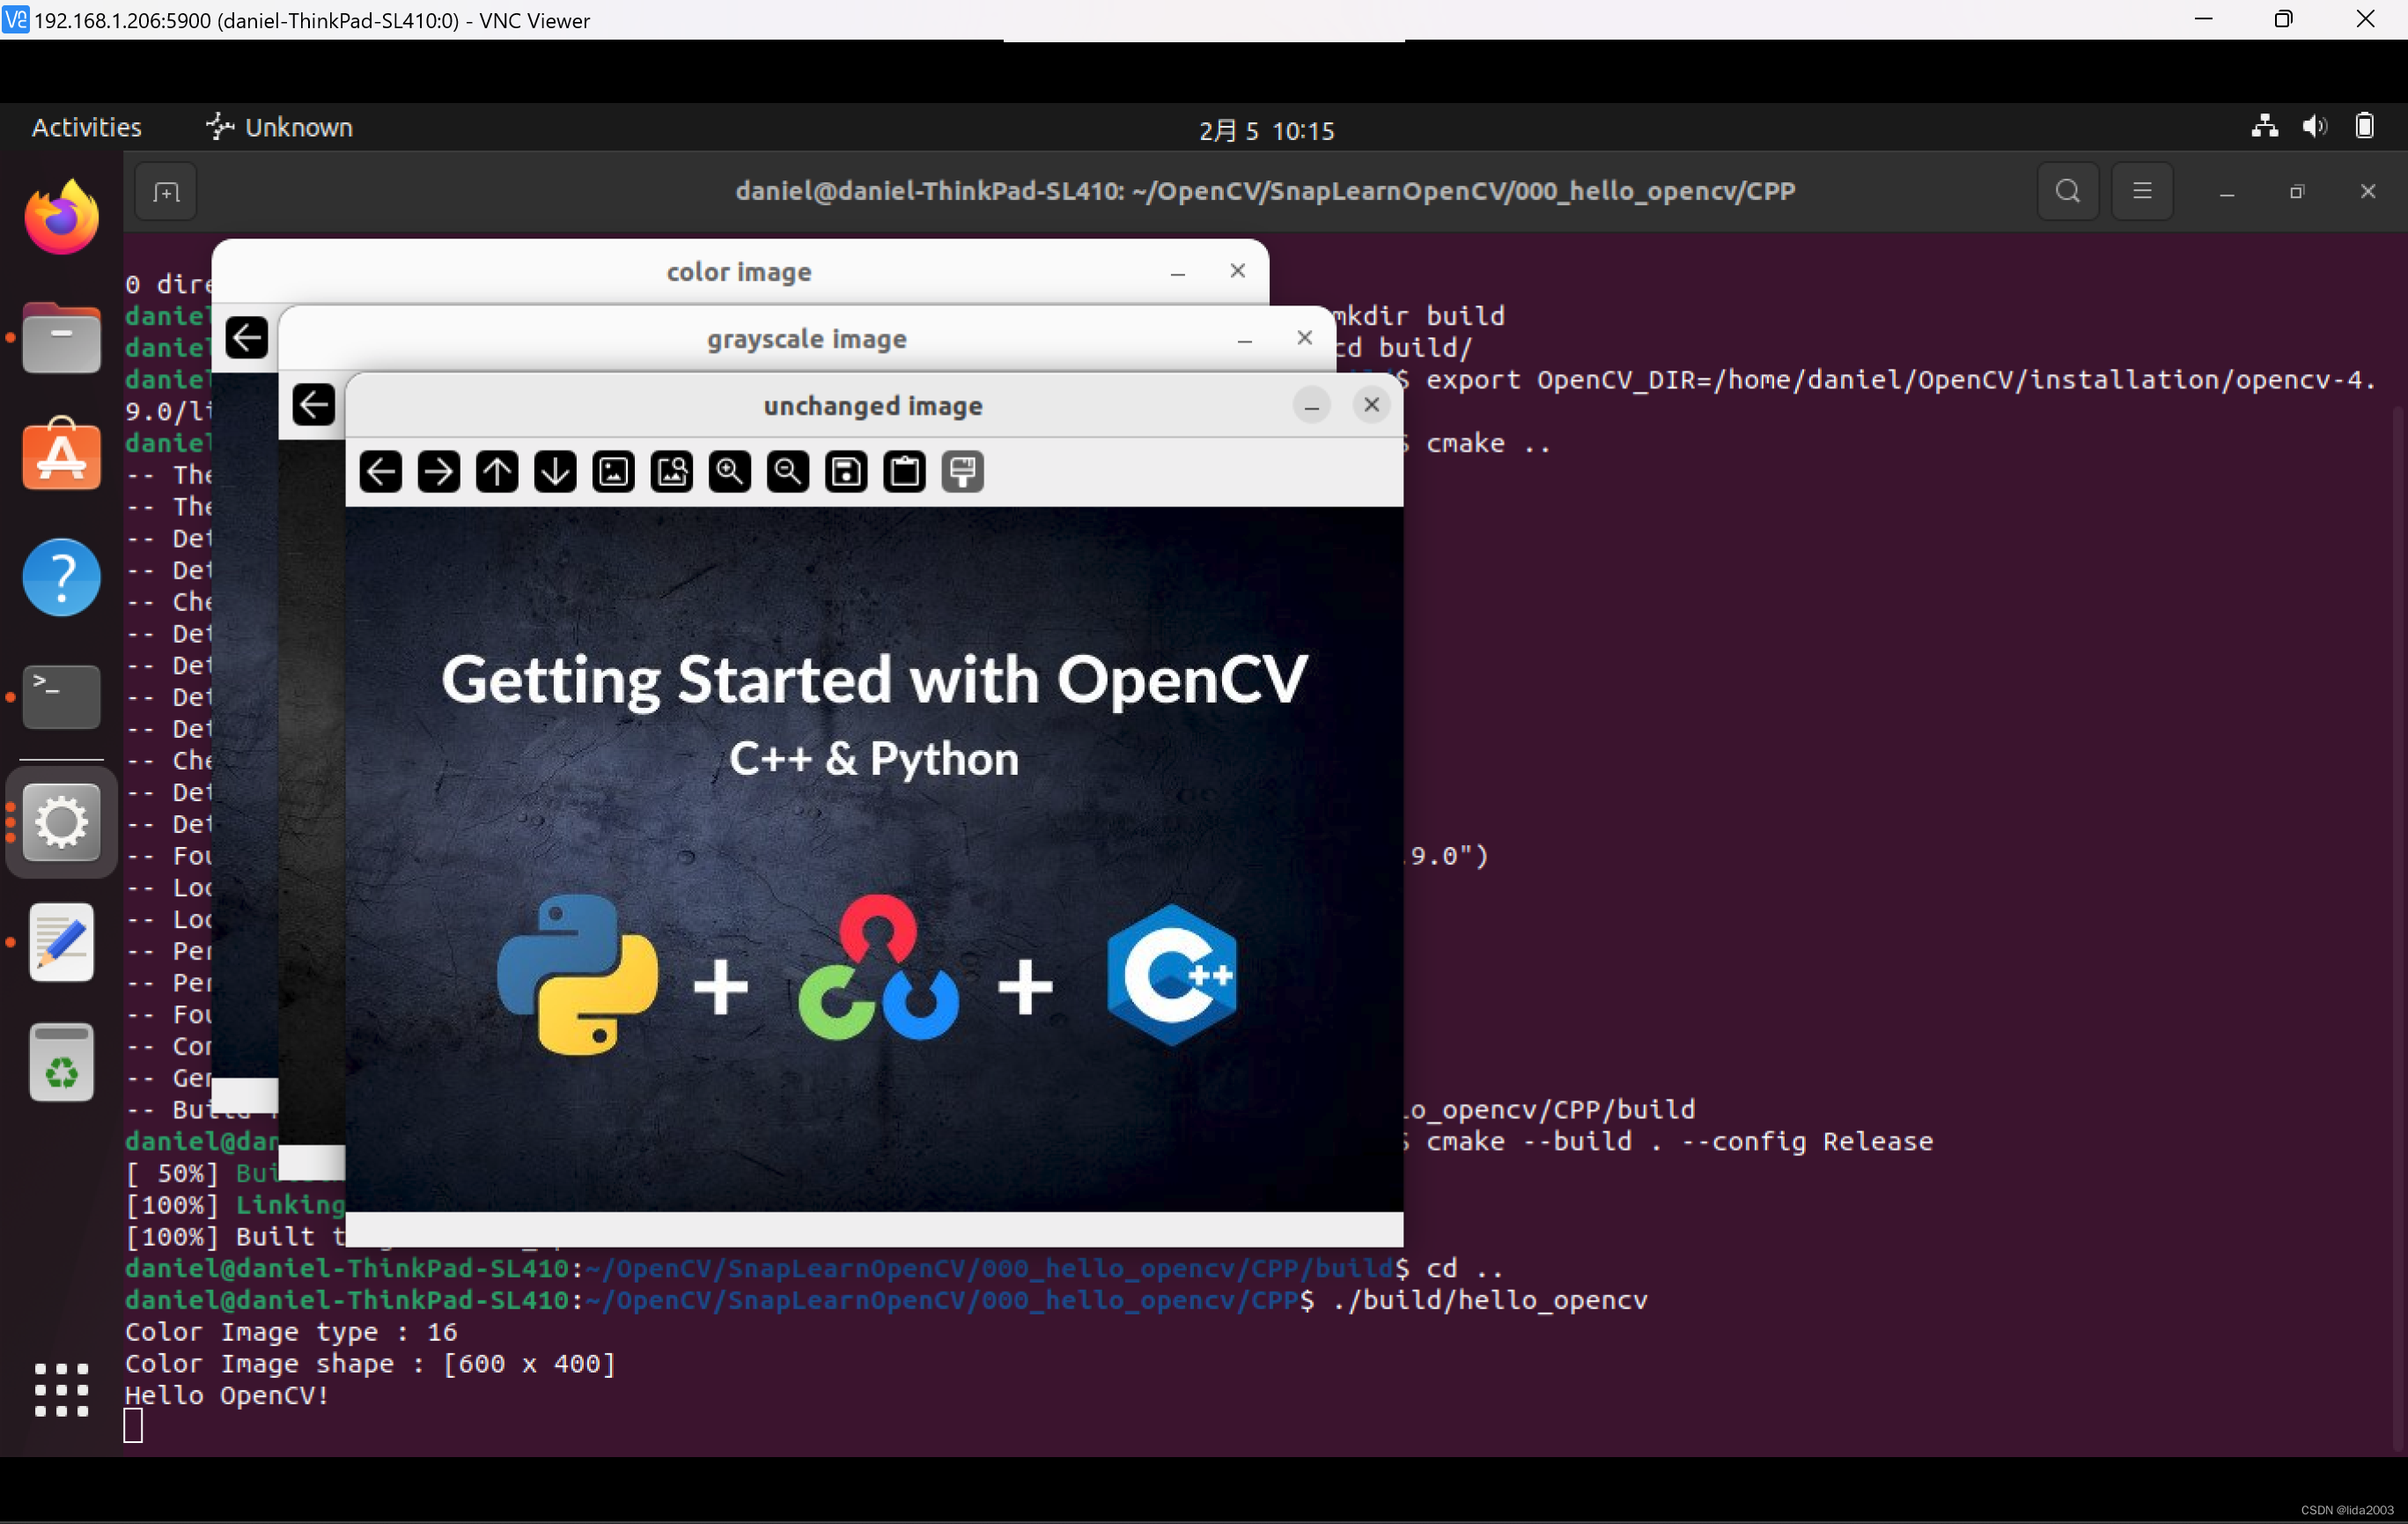2408x1524 pixels.
Task: Click the 'cd ..' command text
Action: click(1464, 1268)
